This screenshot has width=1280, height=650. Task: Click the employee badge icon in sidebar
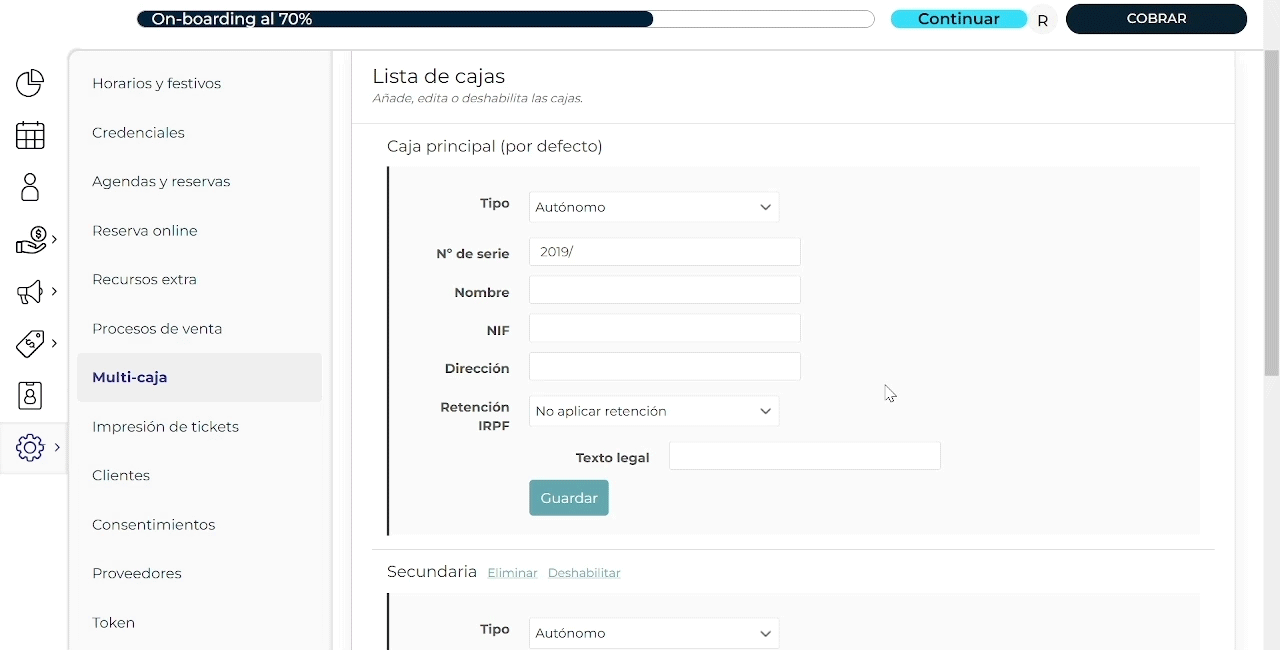[x=30, y=395]
